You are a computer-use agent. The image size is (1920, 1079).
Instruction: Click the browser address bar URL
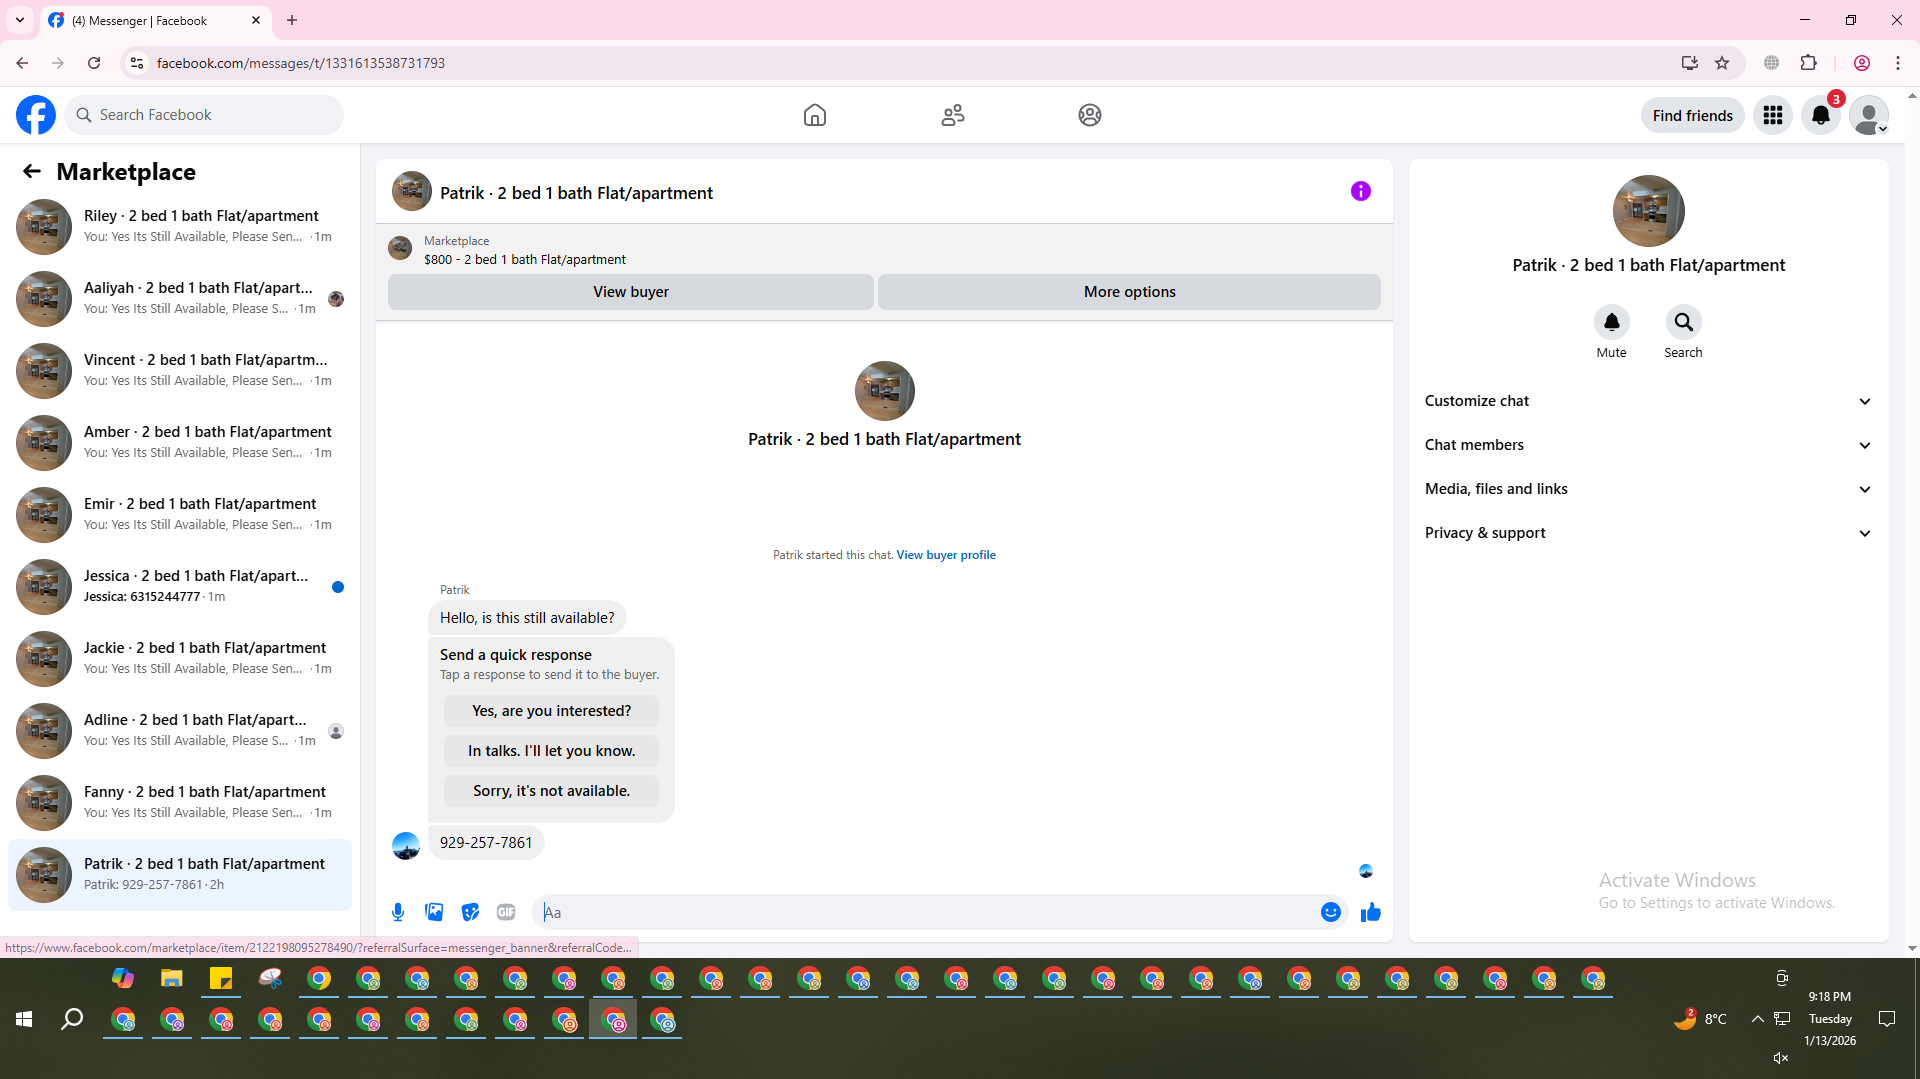pos(300,63)
